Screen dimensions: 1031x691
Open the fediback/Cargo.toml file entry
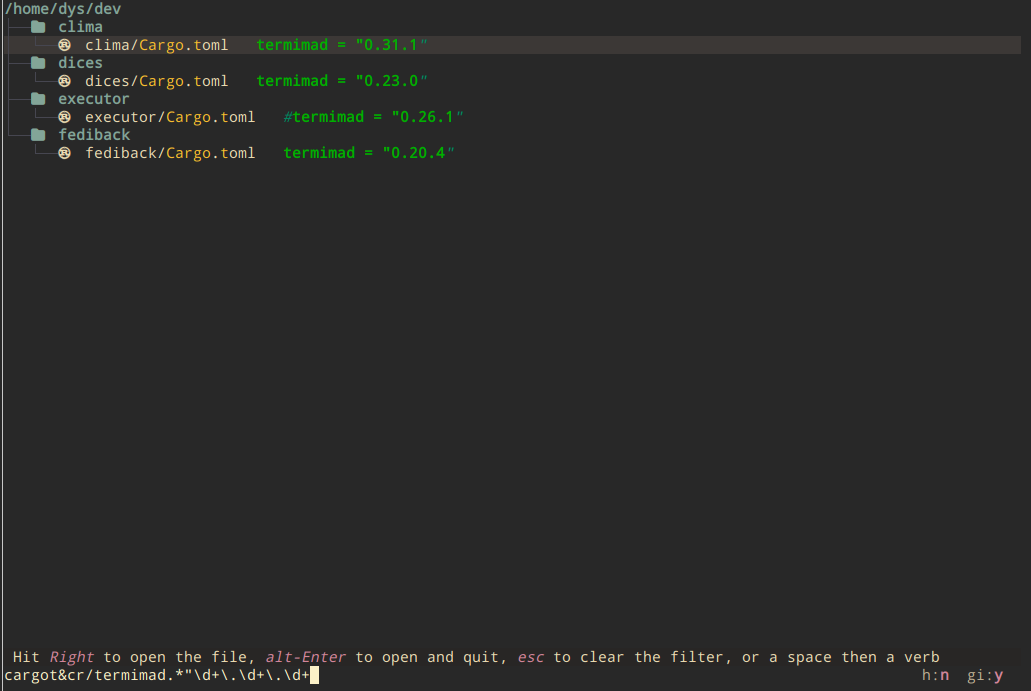click(x=170, y=153)
